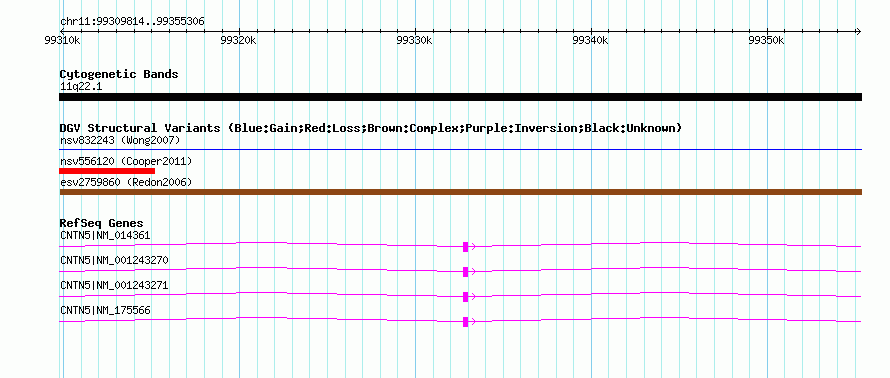Click the ruler's right arrowhead
This screenshot has width=890, height=378.
[x=858, y=31]
